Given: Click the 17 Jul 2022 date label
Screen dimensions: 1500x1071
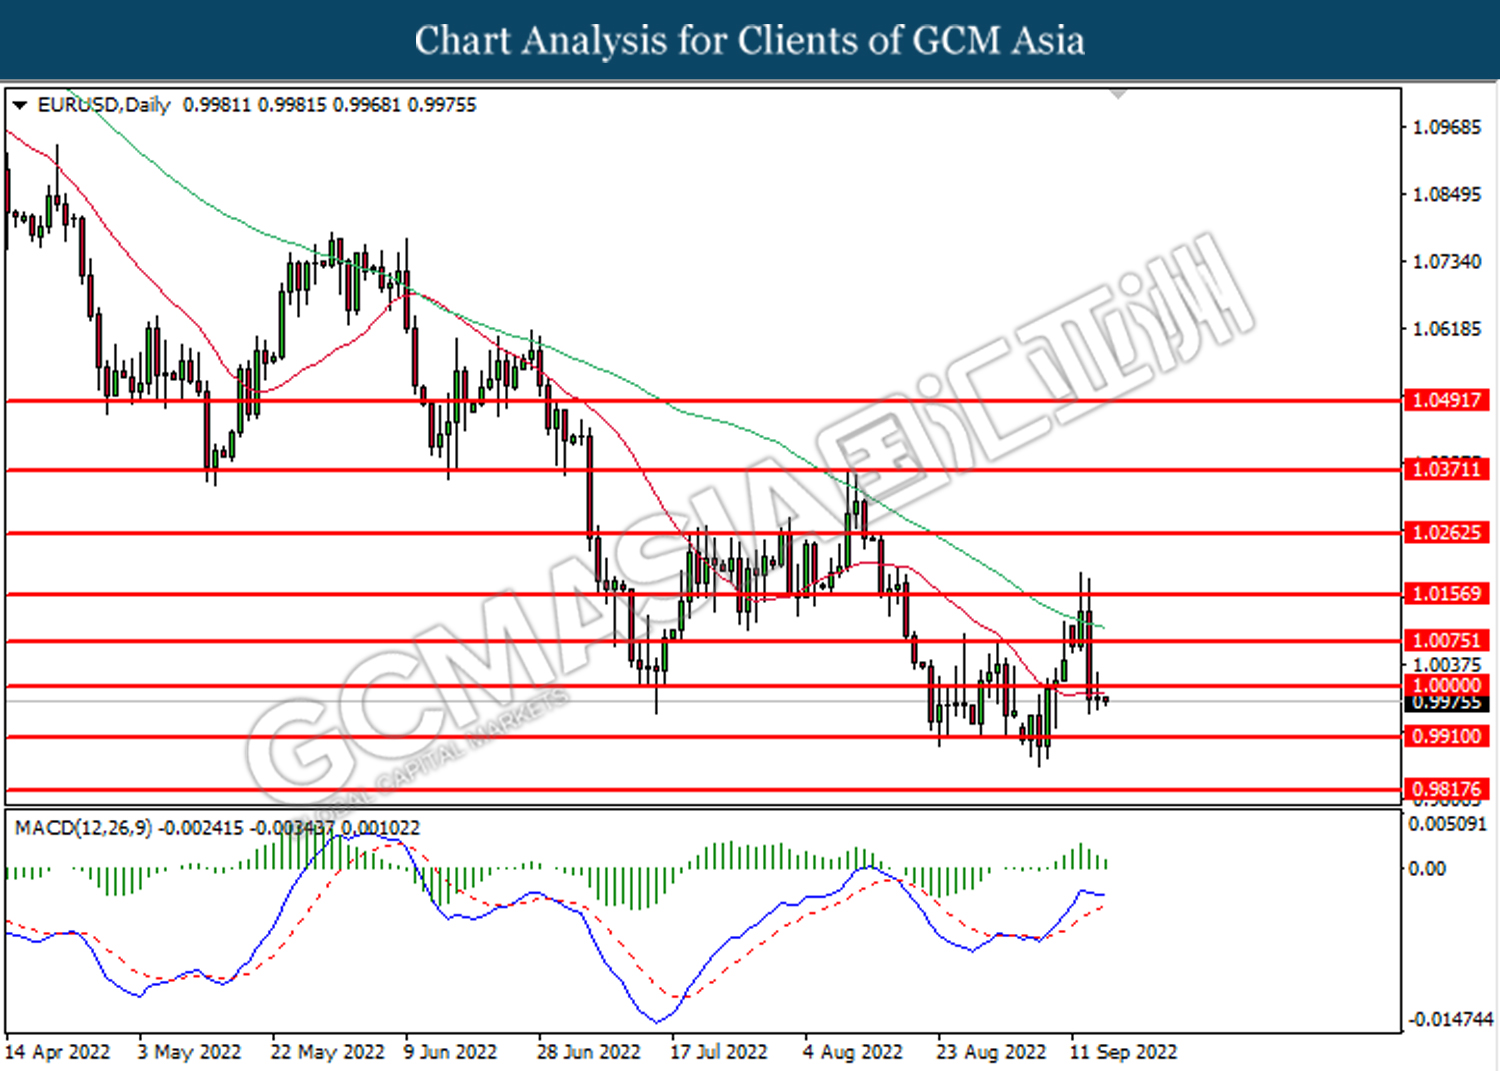Looking at the screenshot, I should click(719, 1052).
